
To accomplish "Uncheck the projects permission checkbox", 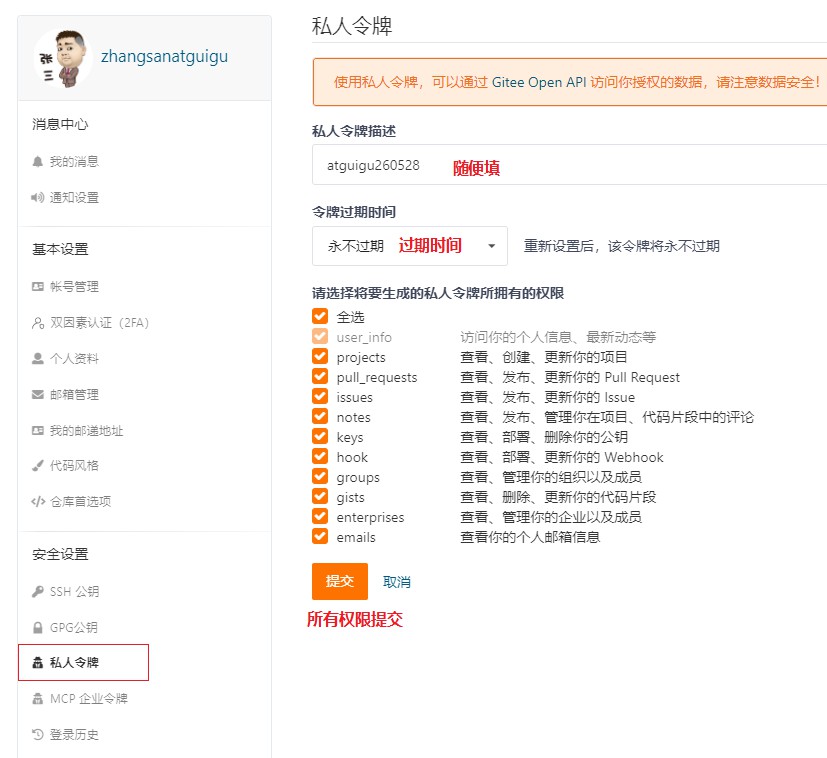I will click(320, 356).
